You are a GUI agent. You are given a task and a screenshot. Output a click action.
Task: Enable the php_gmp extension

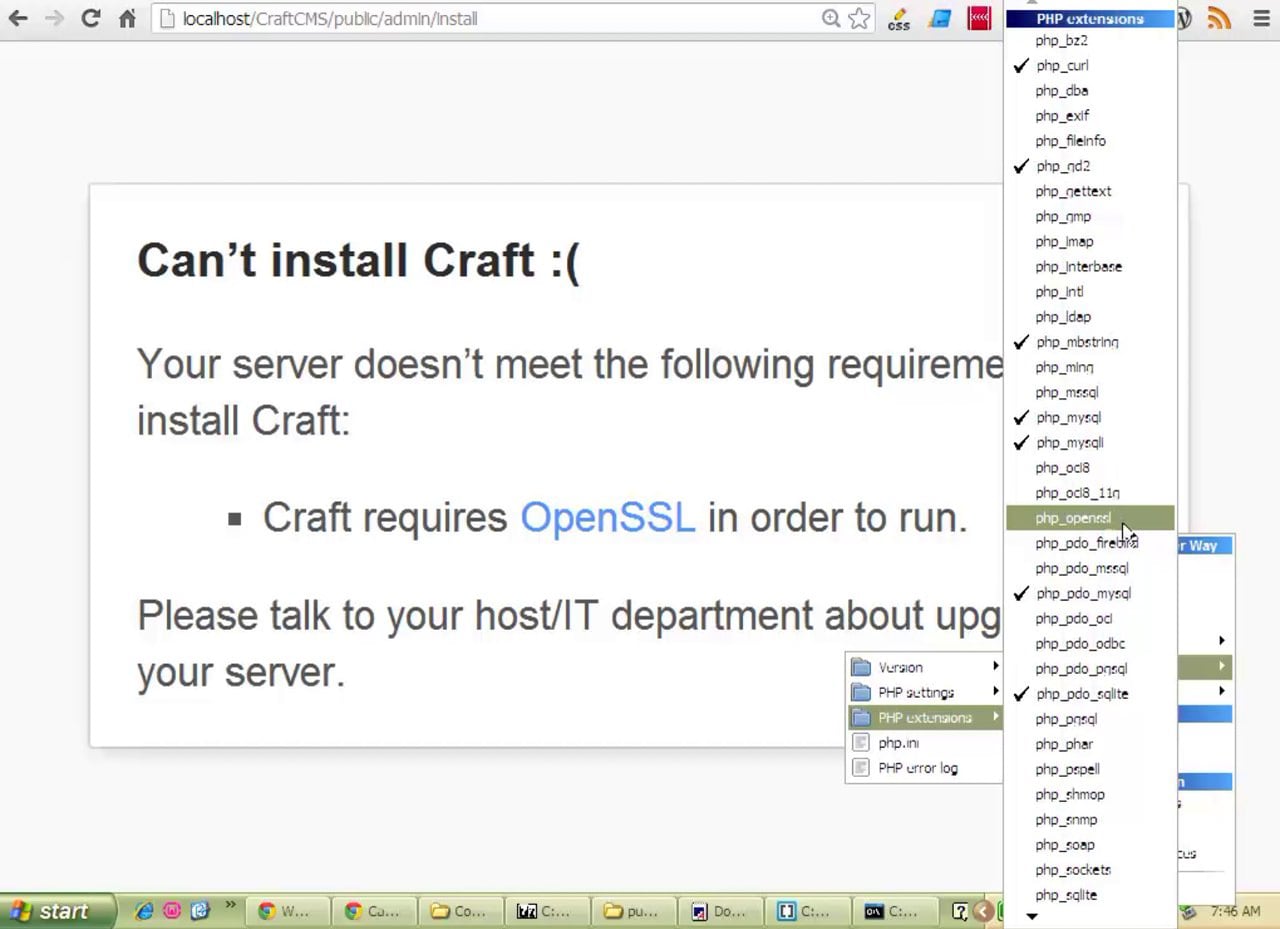pyautogui.click(x=1090, y=216)
